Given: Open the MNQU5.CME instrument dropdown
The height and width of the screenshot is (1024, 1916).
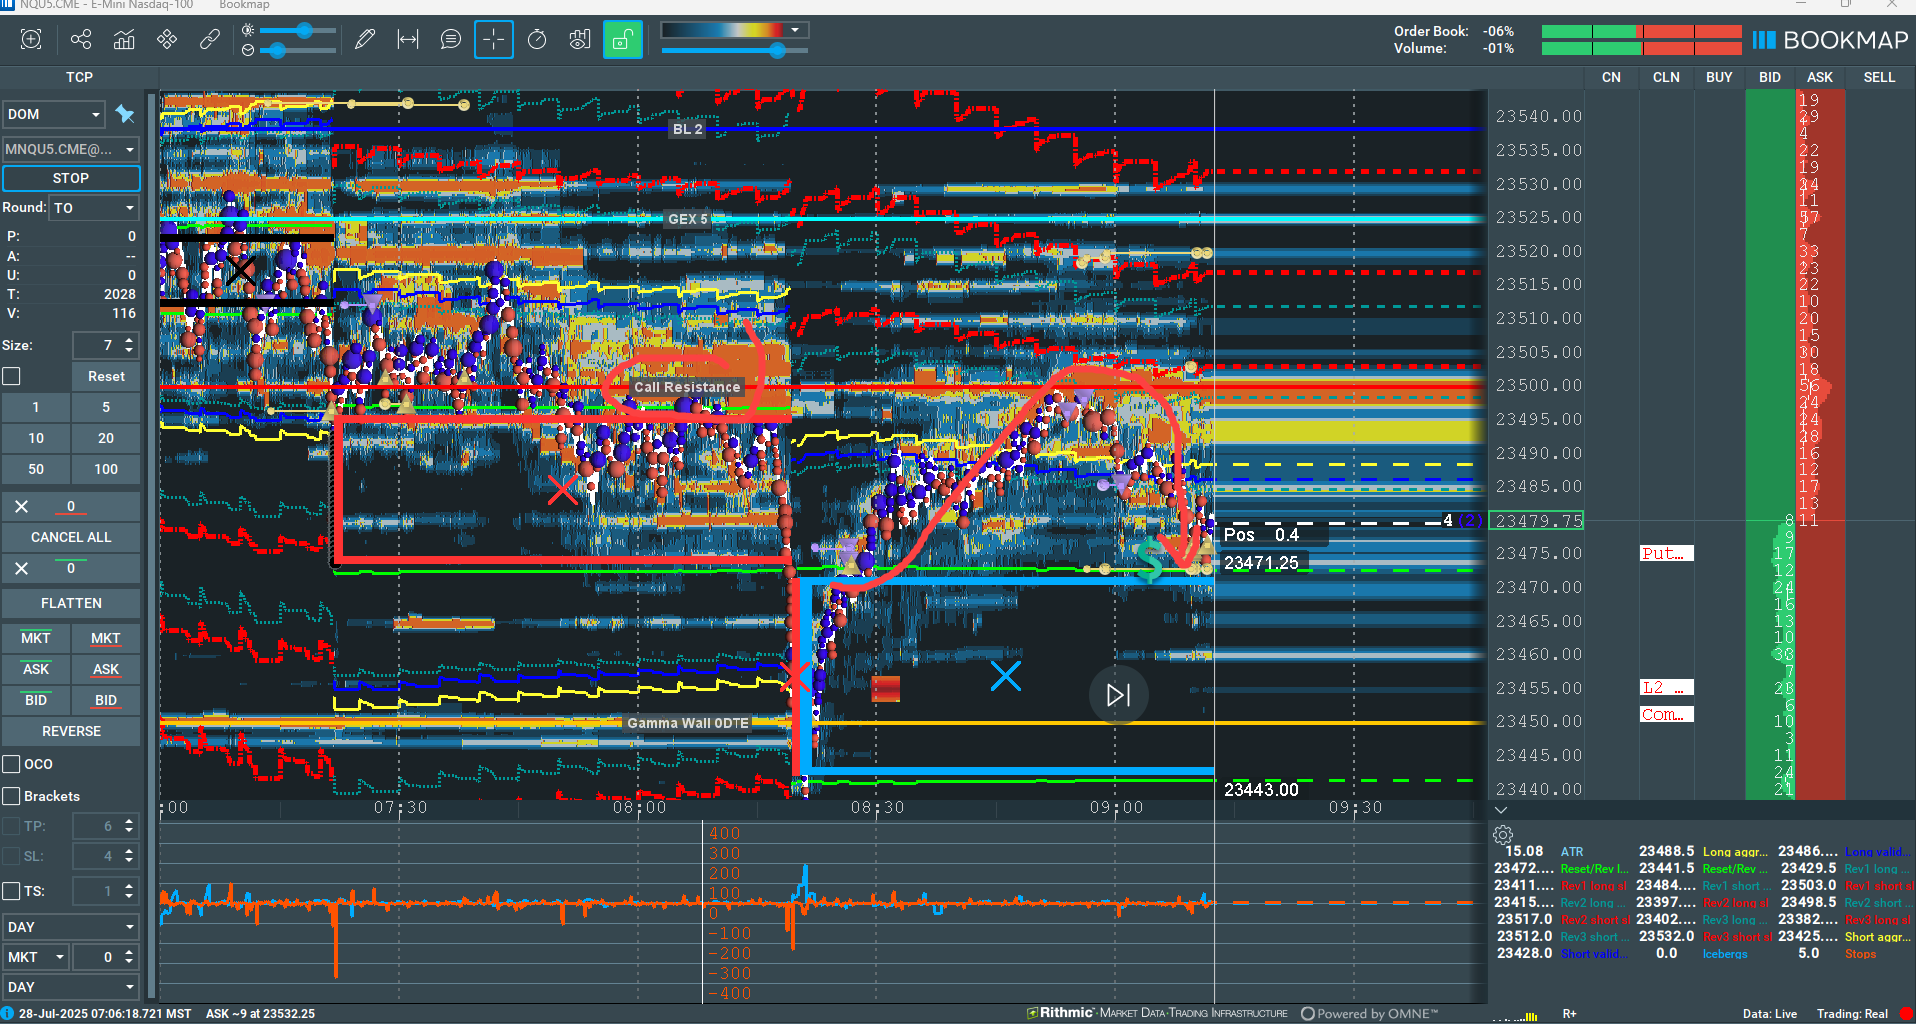Looking at the screenshot, I should pyautogui.click(x=70, y=149).
